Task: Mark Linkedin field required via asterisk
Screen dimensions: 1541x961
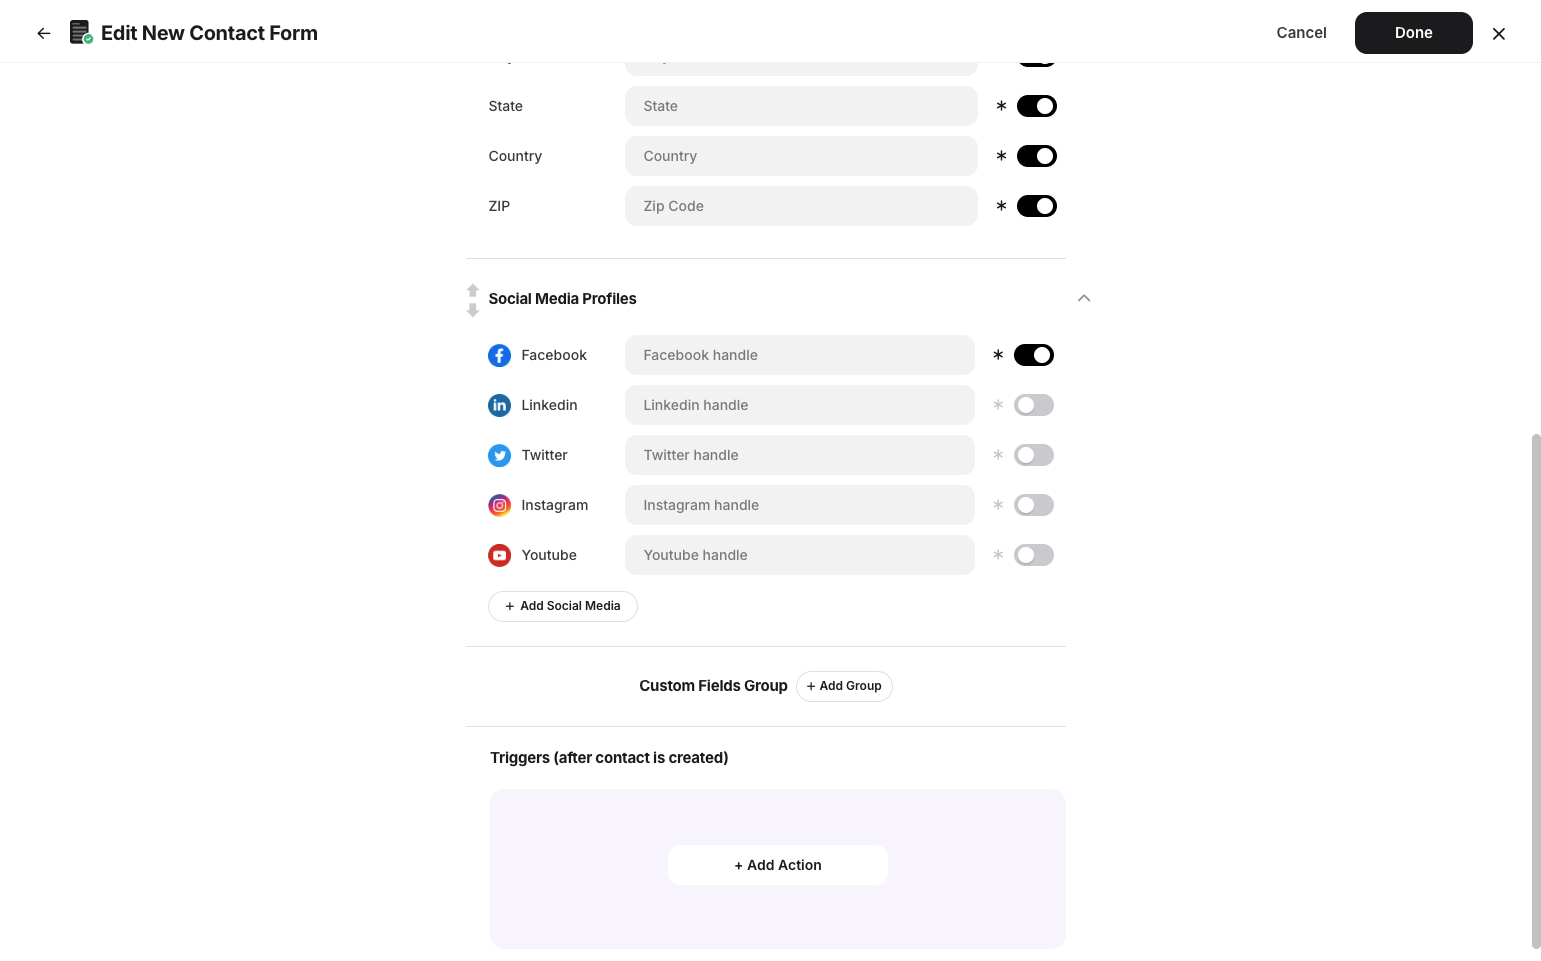Action: pyautogui.click(x=998, y=405)
